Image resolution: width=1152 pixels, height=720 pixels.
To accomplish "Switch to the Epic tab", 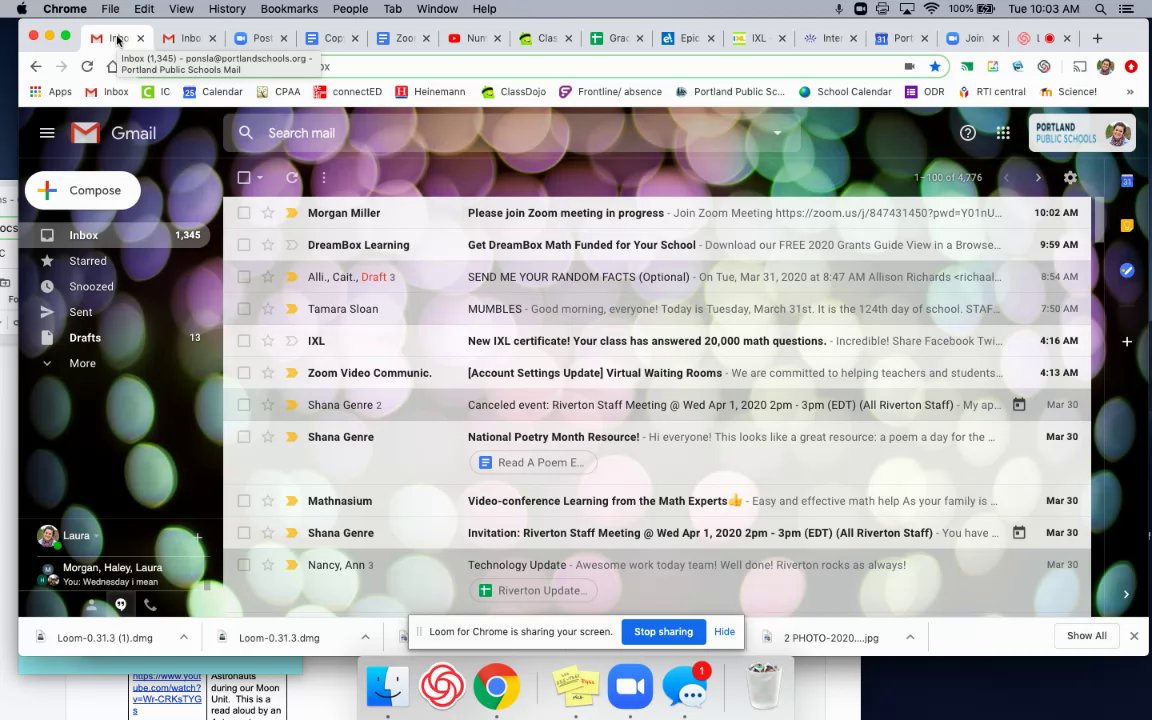I will tap(688, 38).
